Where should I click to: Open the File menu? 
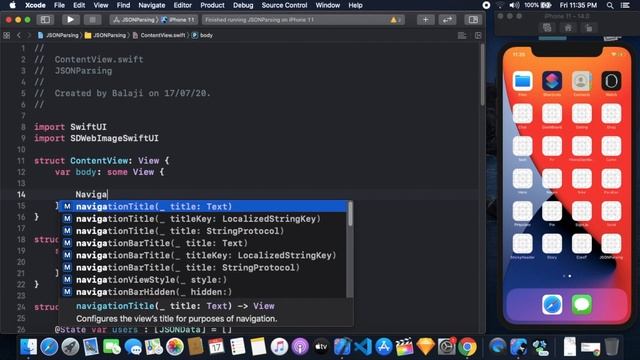pyautogui.click(x=59, y=5)
